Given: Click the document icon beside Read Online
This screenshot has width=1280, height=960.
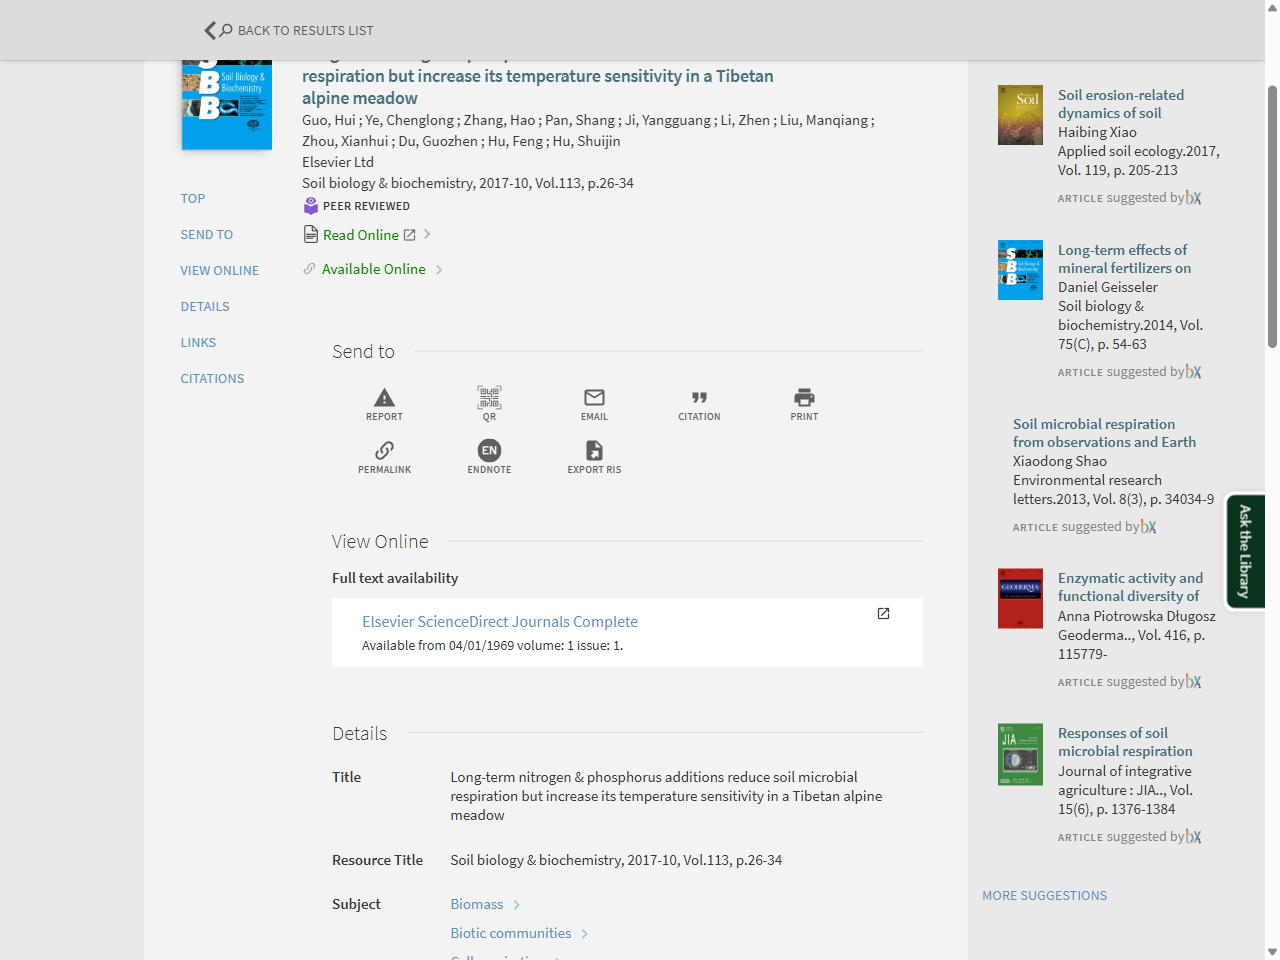Looking at the screenshot, I should point(311,234).
